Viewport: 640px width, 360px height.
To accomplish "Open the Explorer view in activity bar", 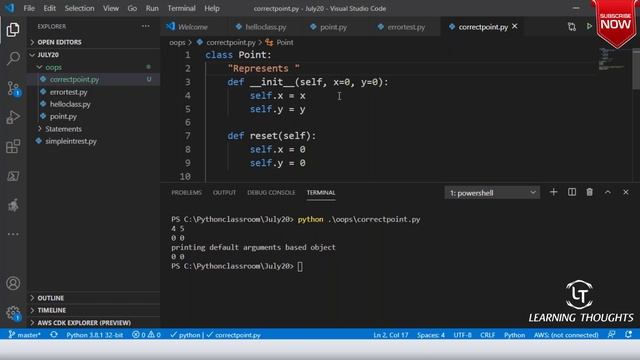I will [x=13, y=30].
